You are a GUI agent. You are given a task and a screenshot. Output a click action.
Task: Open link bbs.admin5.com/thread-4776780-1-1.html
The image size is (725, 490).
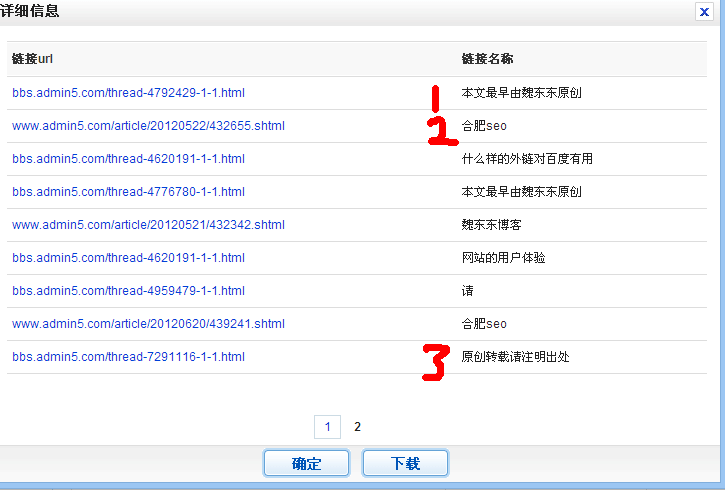click(128, 192)
